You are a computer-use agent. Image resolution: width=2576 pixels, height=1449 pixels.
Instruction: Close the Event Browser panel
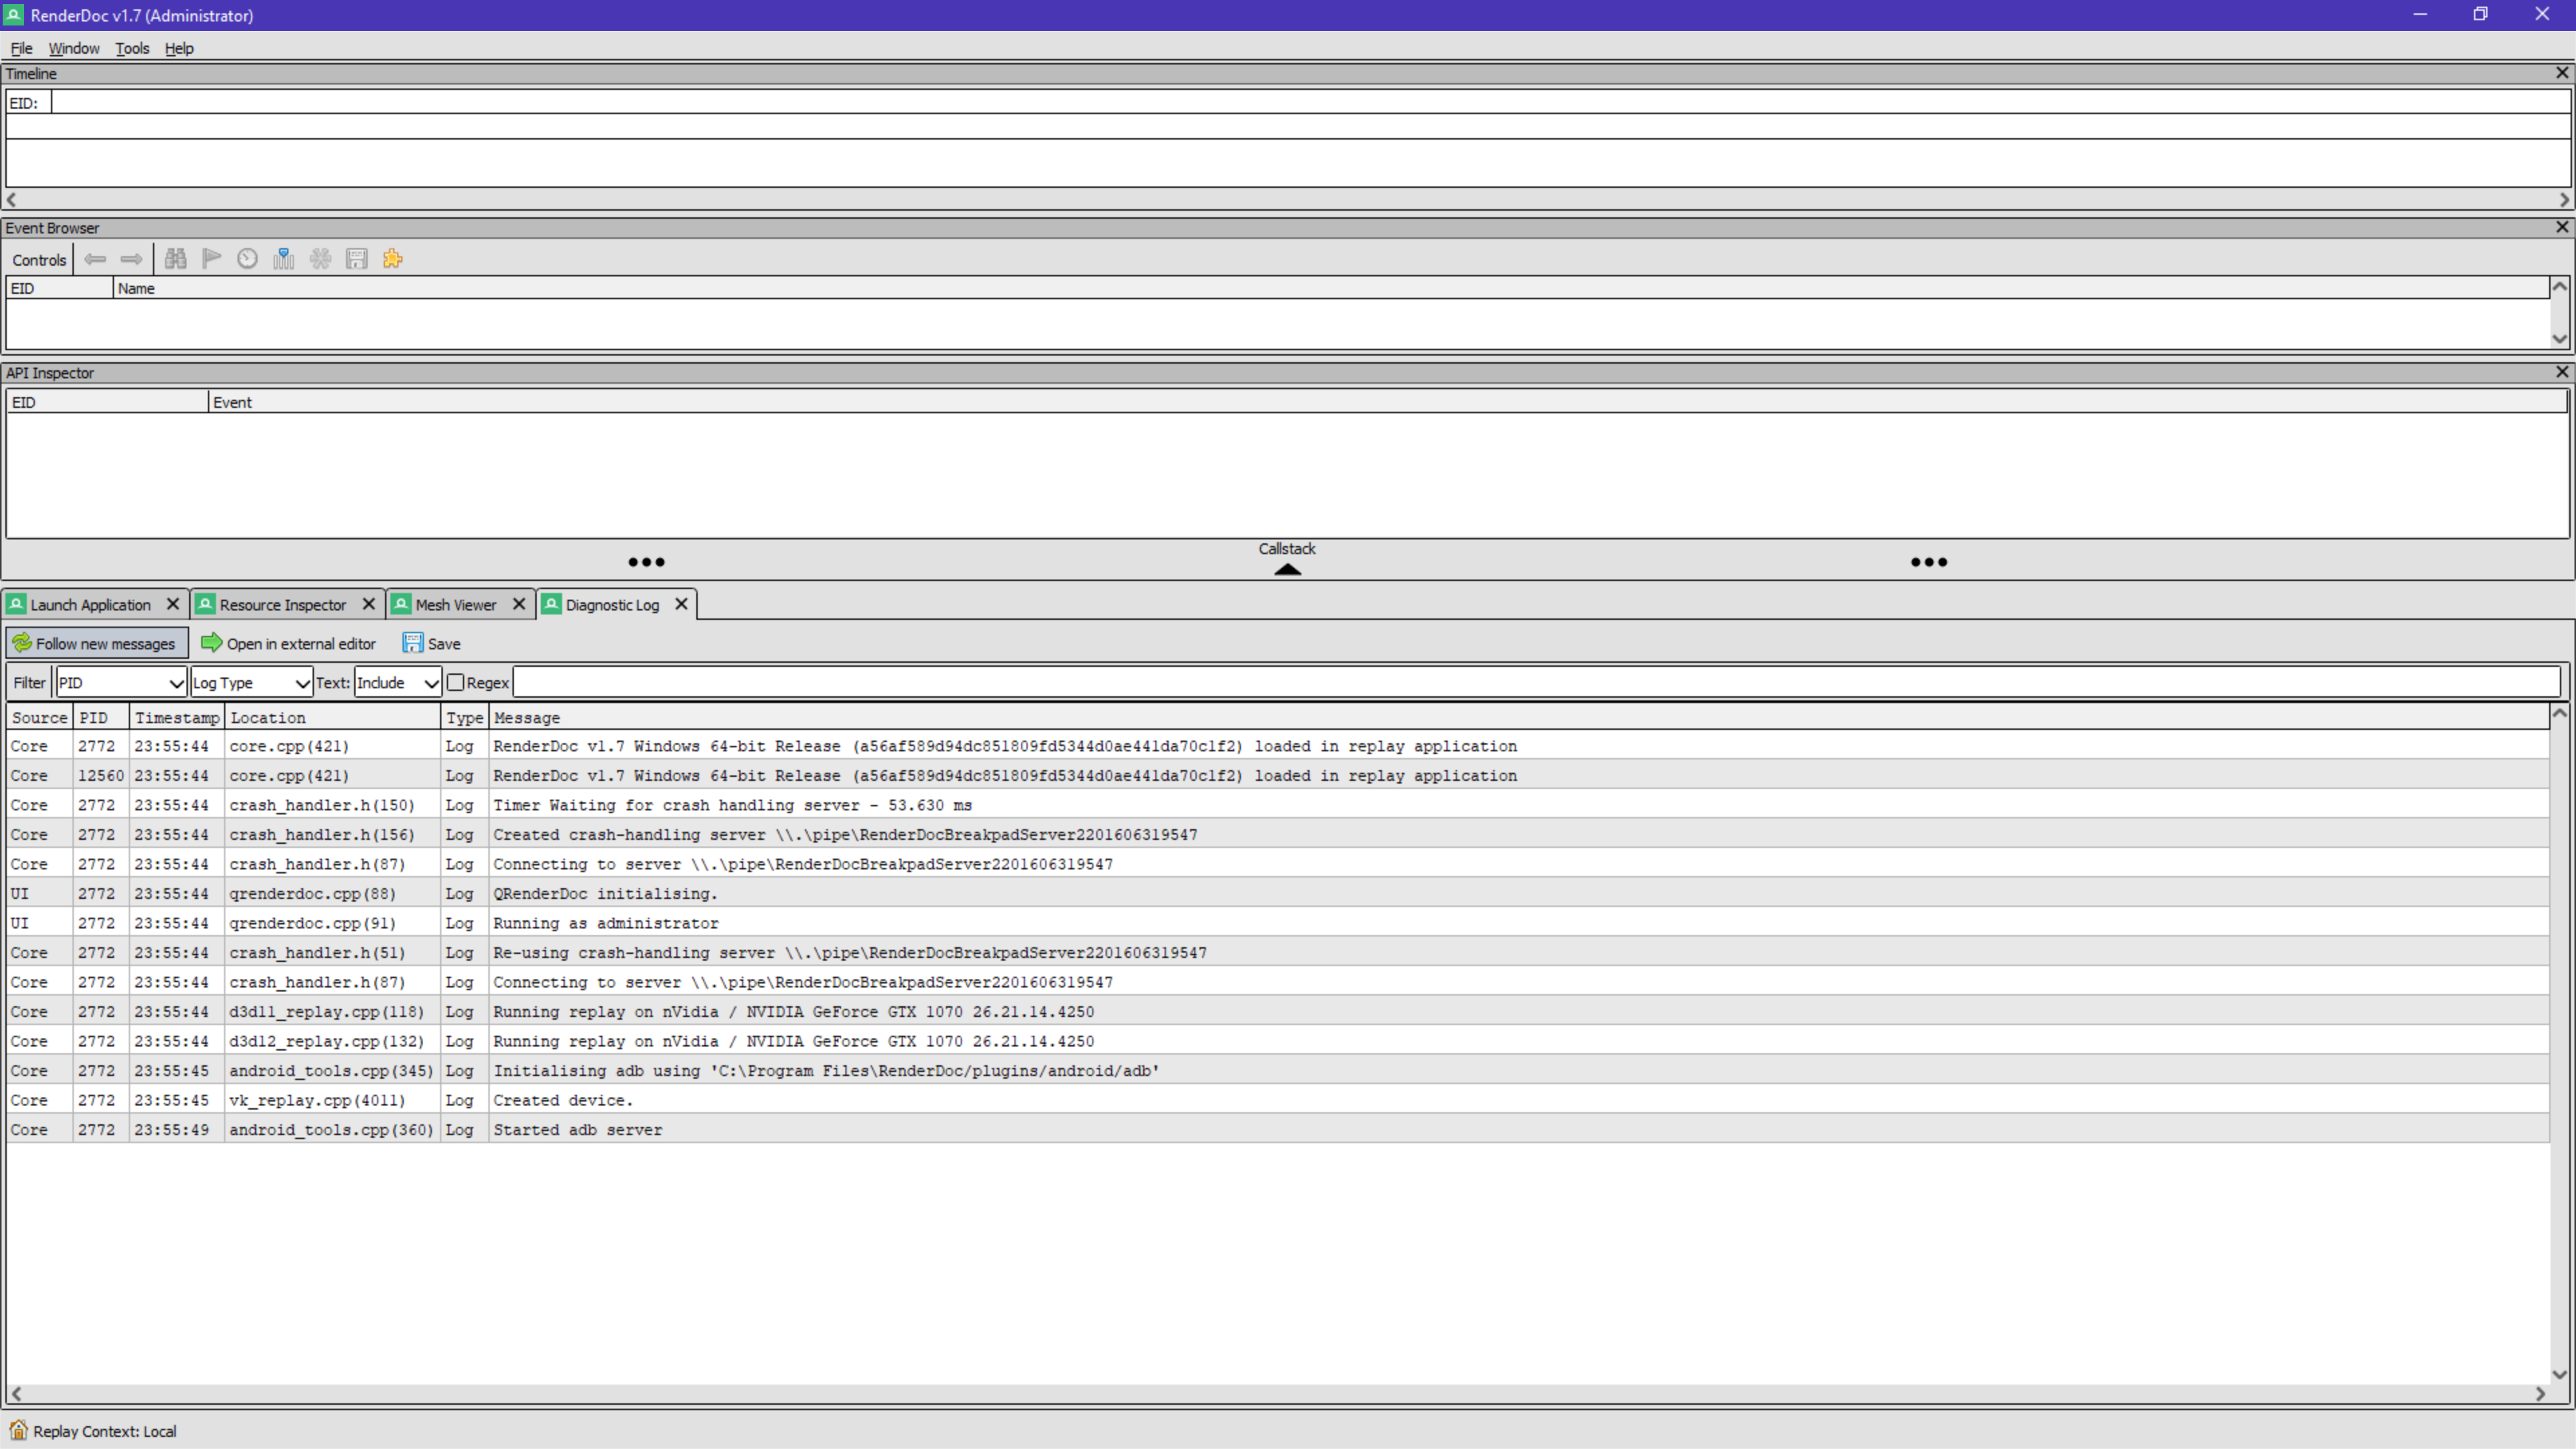[x=2562, y=227]
